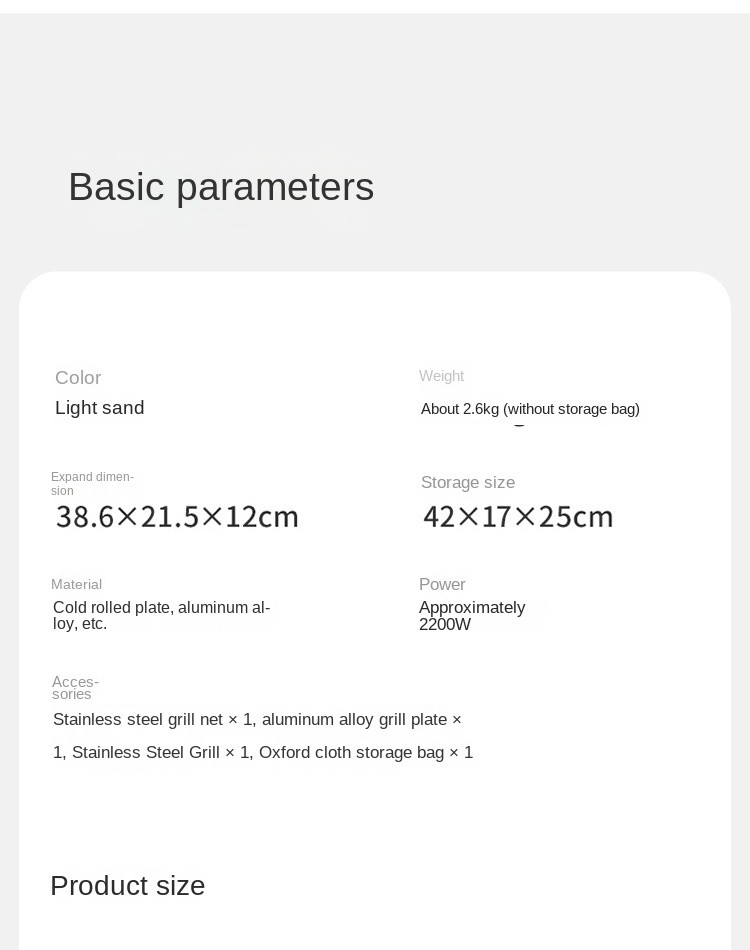Select the 'Expand dimension' label
The image size is (750, 950).
point(92,483)
